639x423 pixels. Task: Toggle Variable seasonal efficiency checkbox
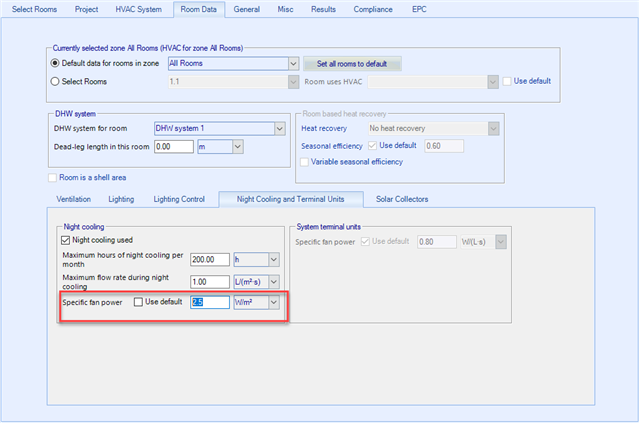pos(306,161)
